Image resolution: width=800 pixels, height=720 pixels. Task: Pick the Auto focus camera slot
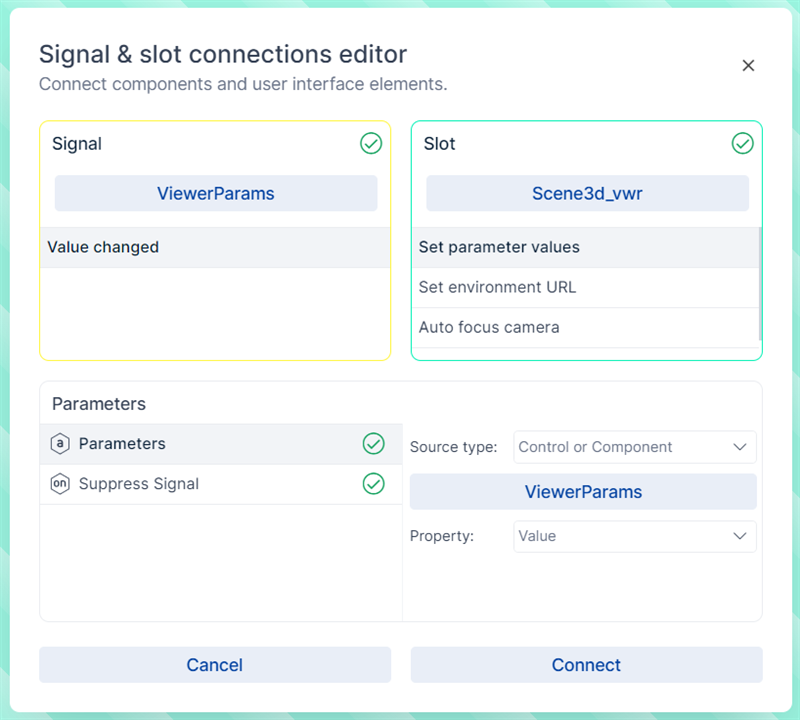(x=584, y=327)
